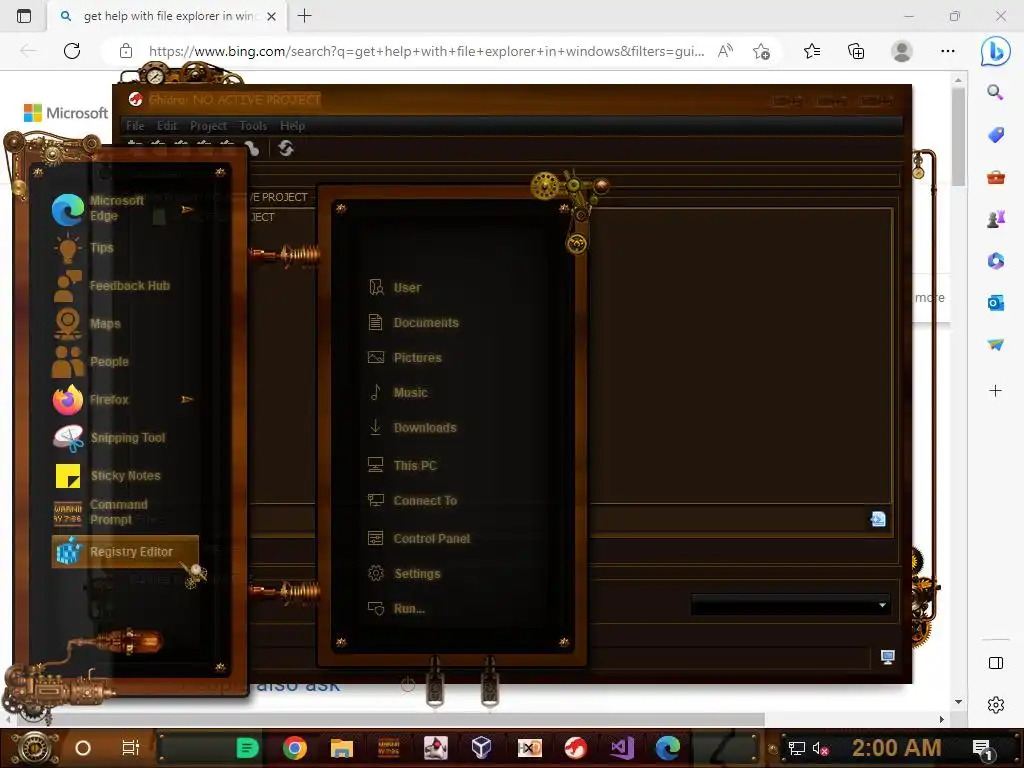This screenshot has height=768, width=1024.
Task: Open the Ghidra Tools menu
Action: (253, 125)
